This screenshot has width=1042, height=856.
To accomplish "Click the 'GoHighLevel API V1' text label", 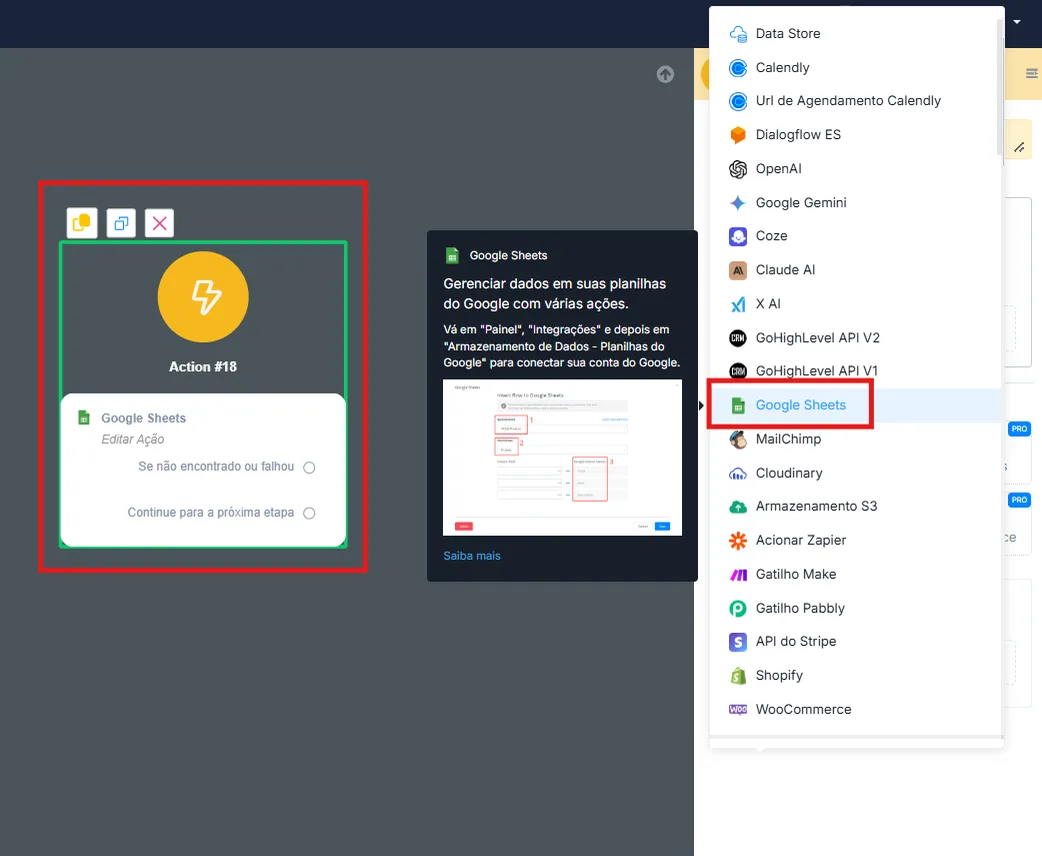I will [816, 371].
